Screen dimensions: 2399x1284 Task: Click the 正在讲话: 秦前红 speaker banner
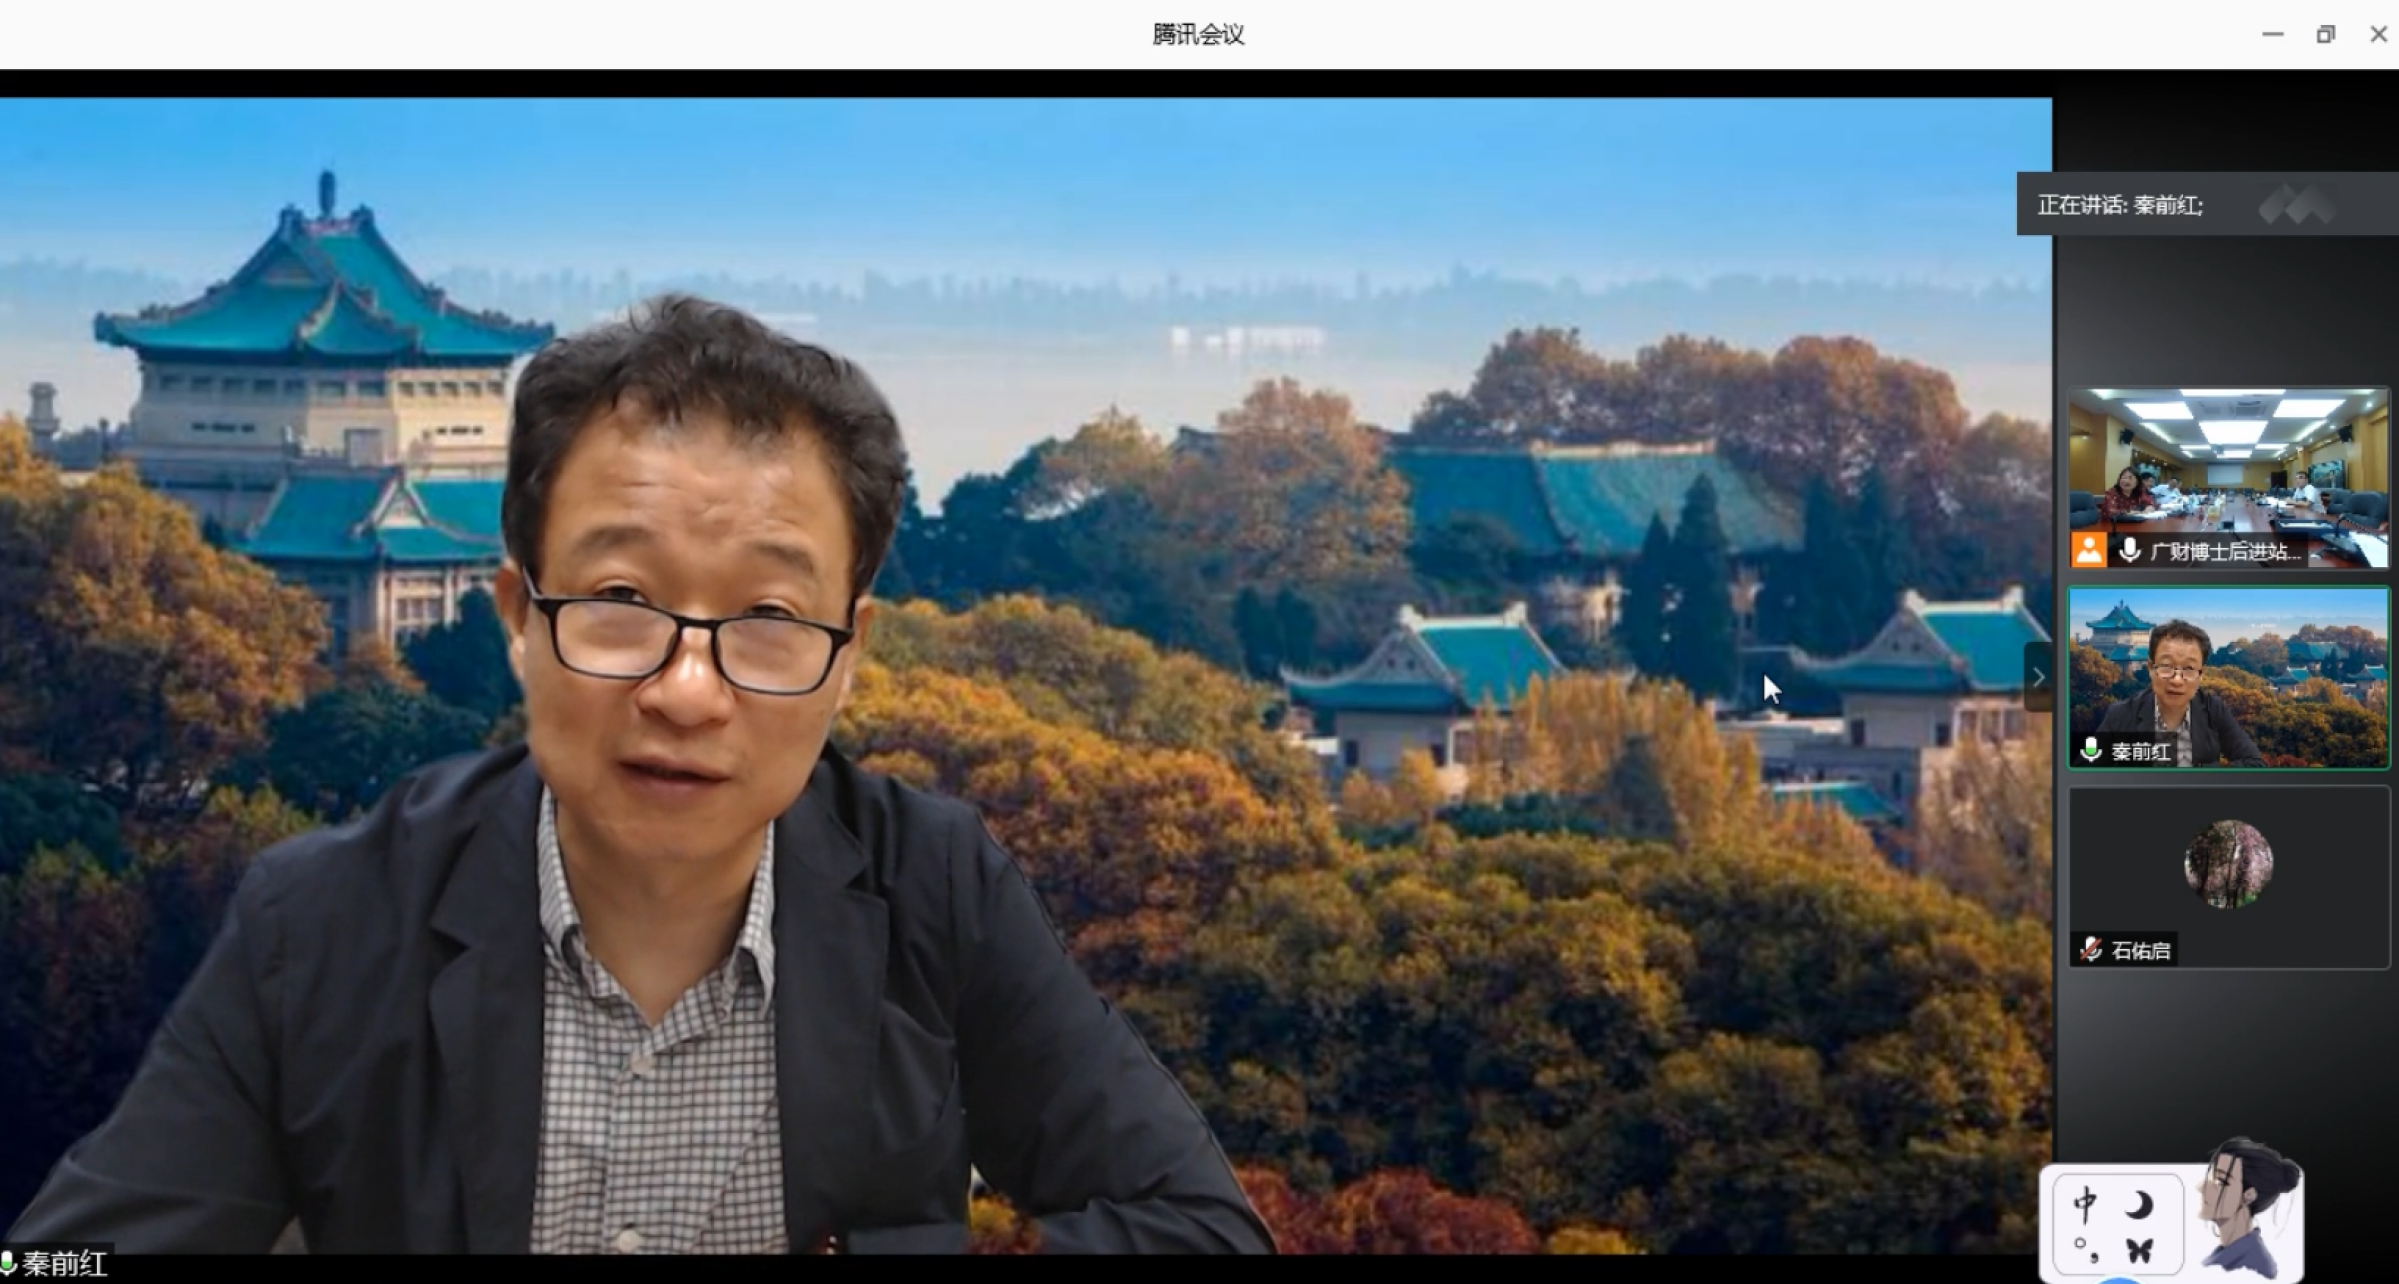point(2120,205)
